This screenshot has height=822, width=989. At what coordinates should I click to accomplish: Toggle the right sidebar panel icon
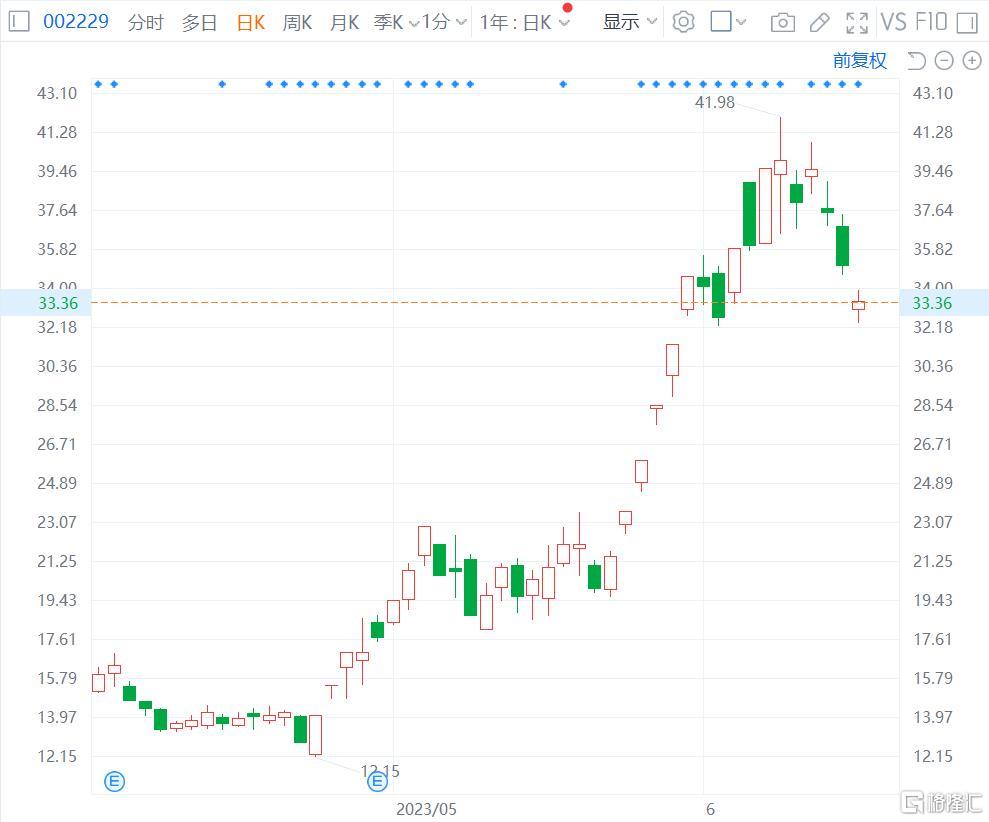point(967,23)
